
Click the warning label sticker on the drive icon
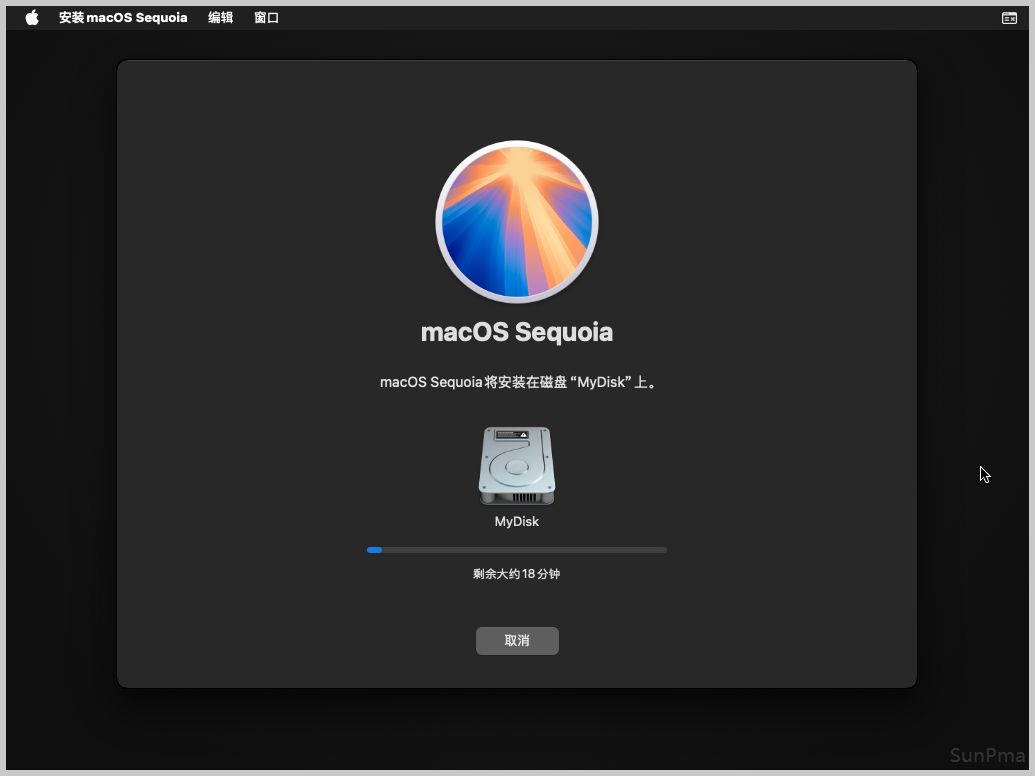[512, 435]
